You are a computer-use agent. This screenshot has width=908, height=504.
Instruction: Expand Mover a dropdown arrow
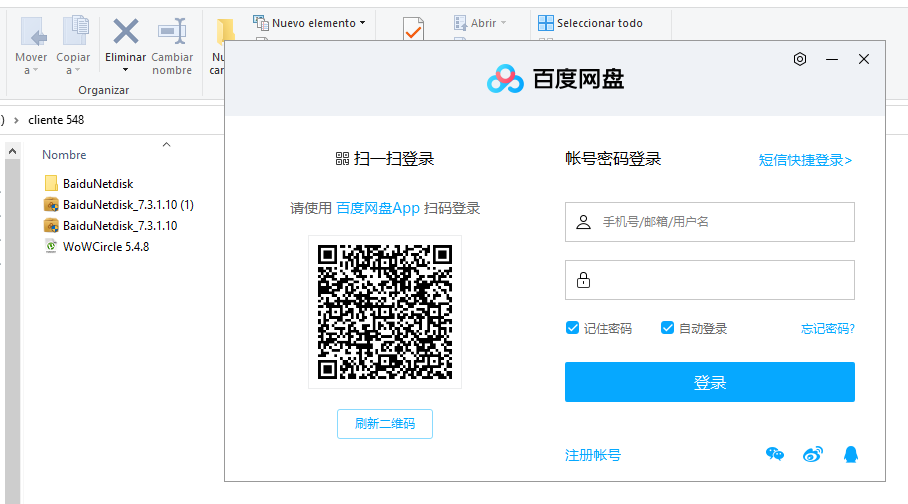pos(35,71)
